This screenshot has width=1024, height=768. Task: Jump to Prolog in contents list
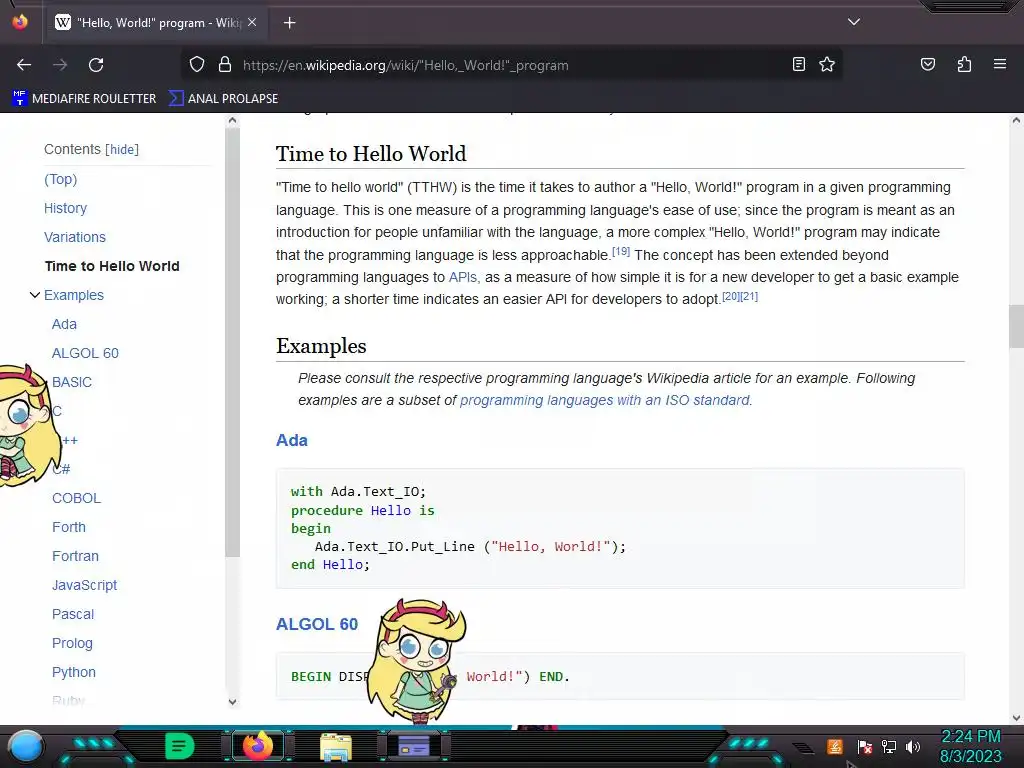[x=72, y=643]
